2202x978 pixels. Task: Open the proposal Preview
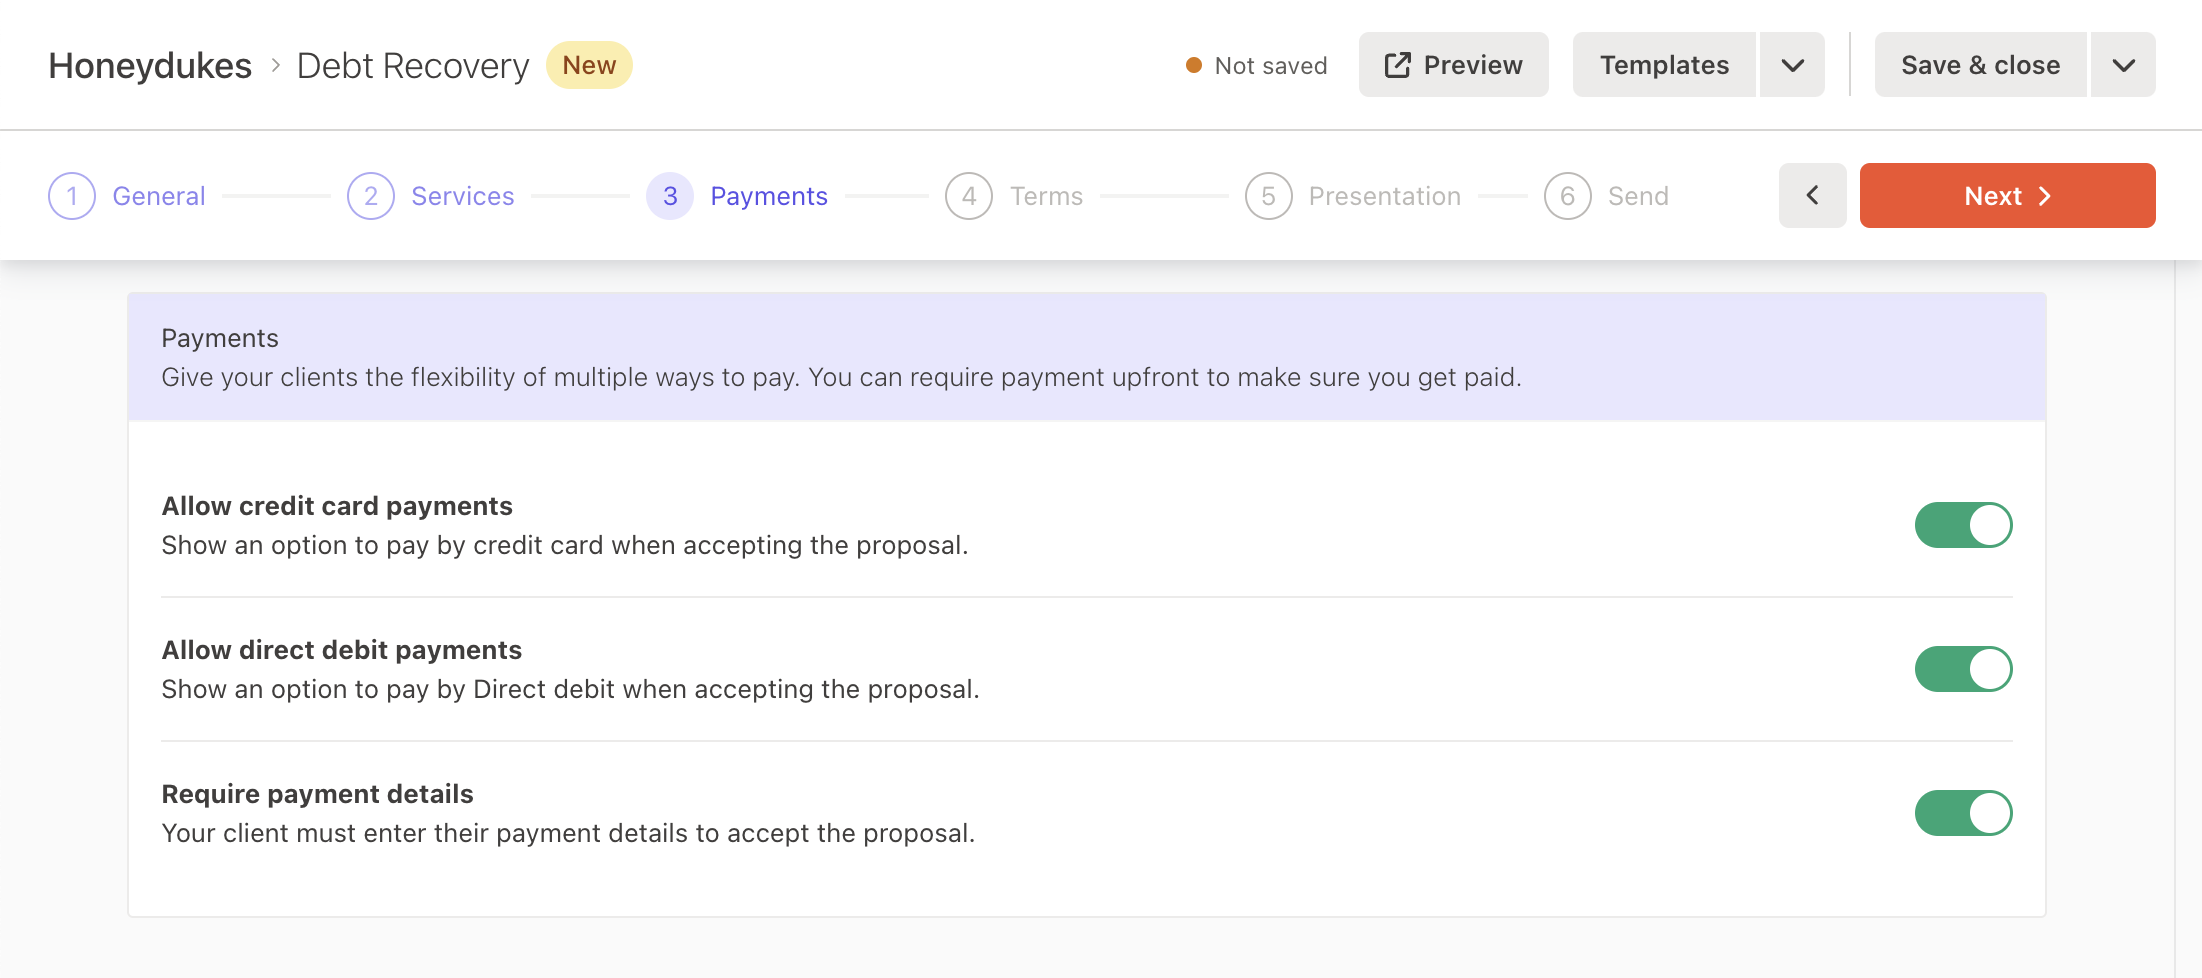(x=1453, y=65)
